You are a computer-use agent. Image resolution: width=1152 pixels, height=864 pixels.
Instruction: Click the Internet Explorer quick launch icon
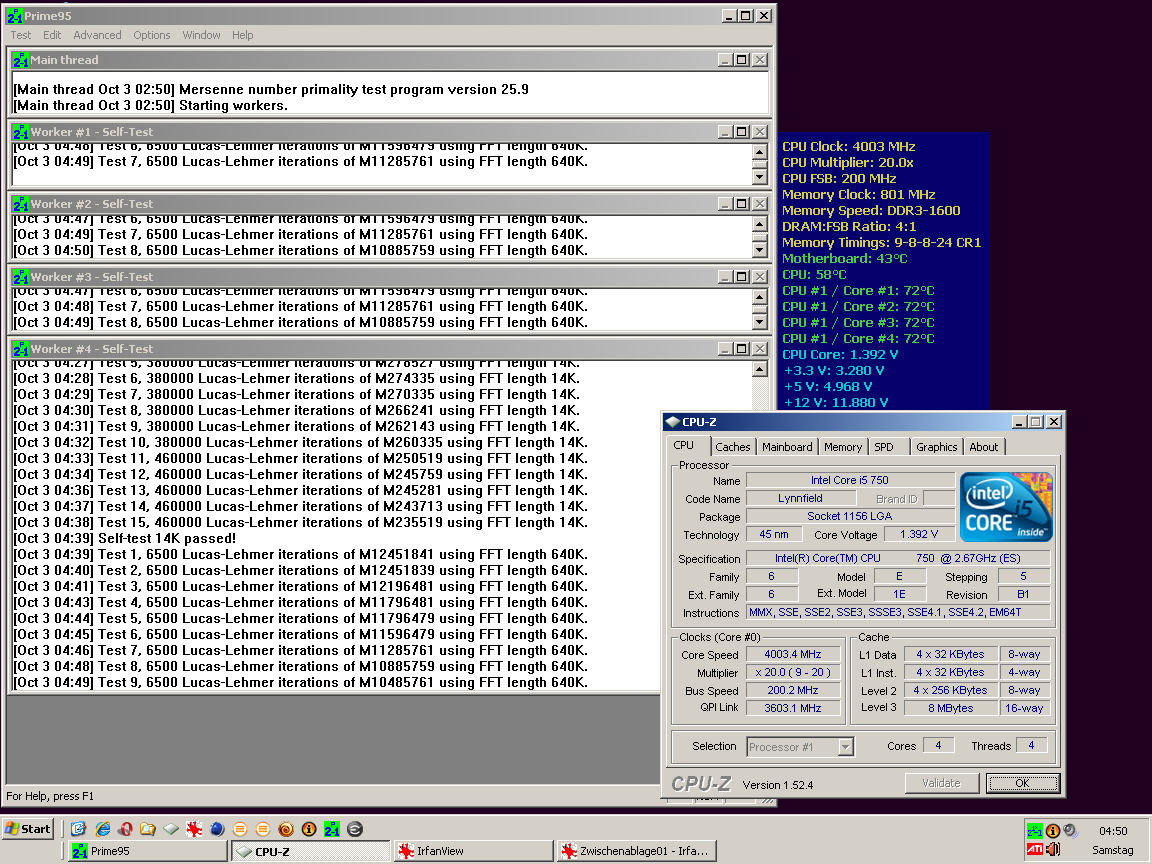(102, 829)
